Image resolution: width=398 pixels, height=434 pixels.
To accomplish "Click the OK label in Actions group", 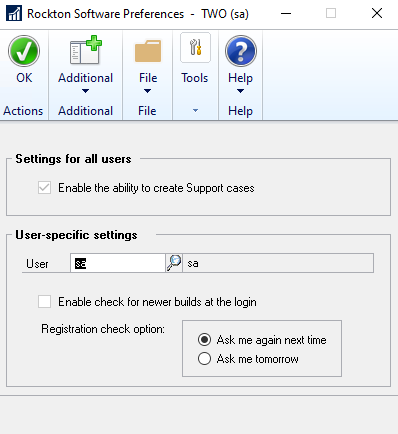I will point(24,78).
